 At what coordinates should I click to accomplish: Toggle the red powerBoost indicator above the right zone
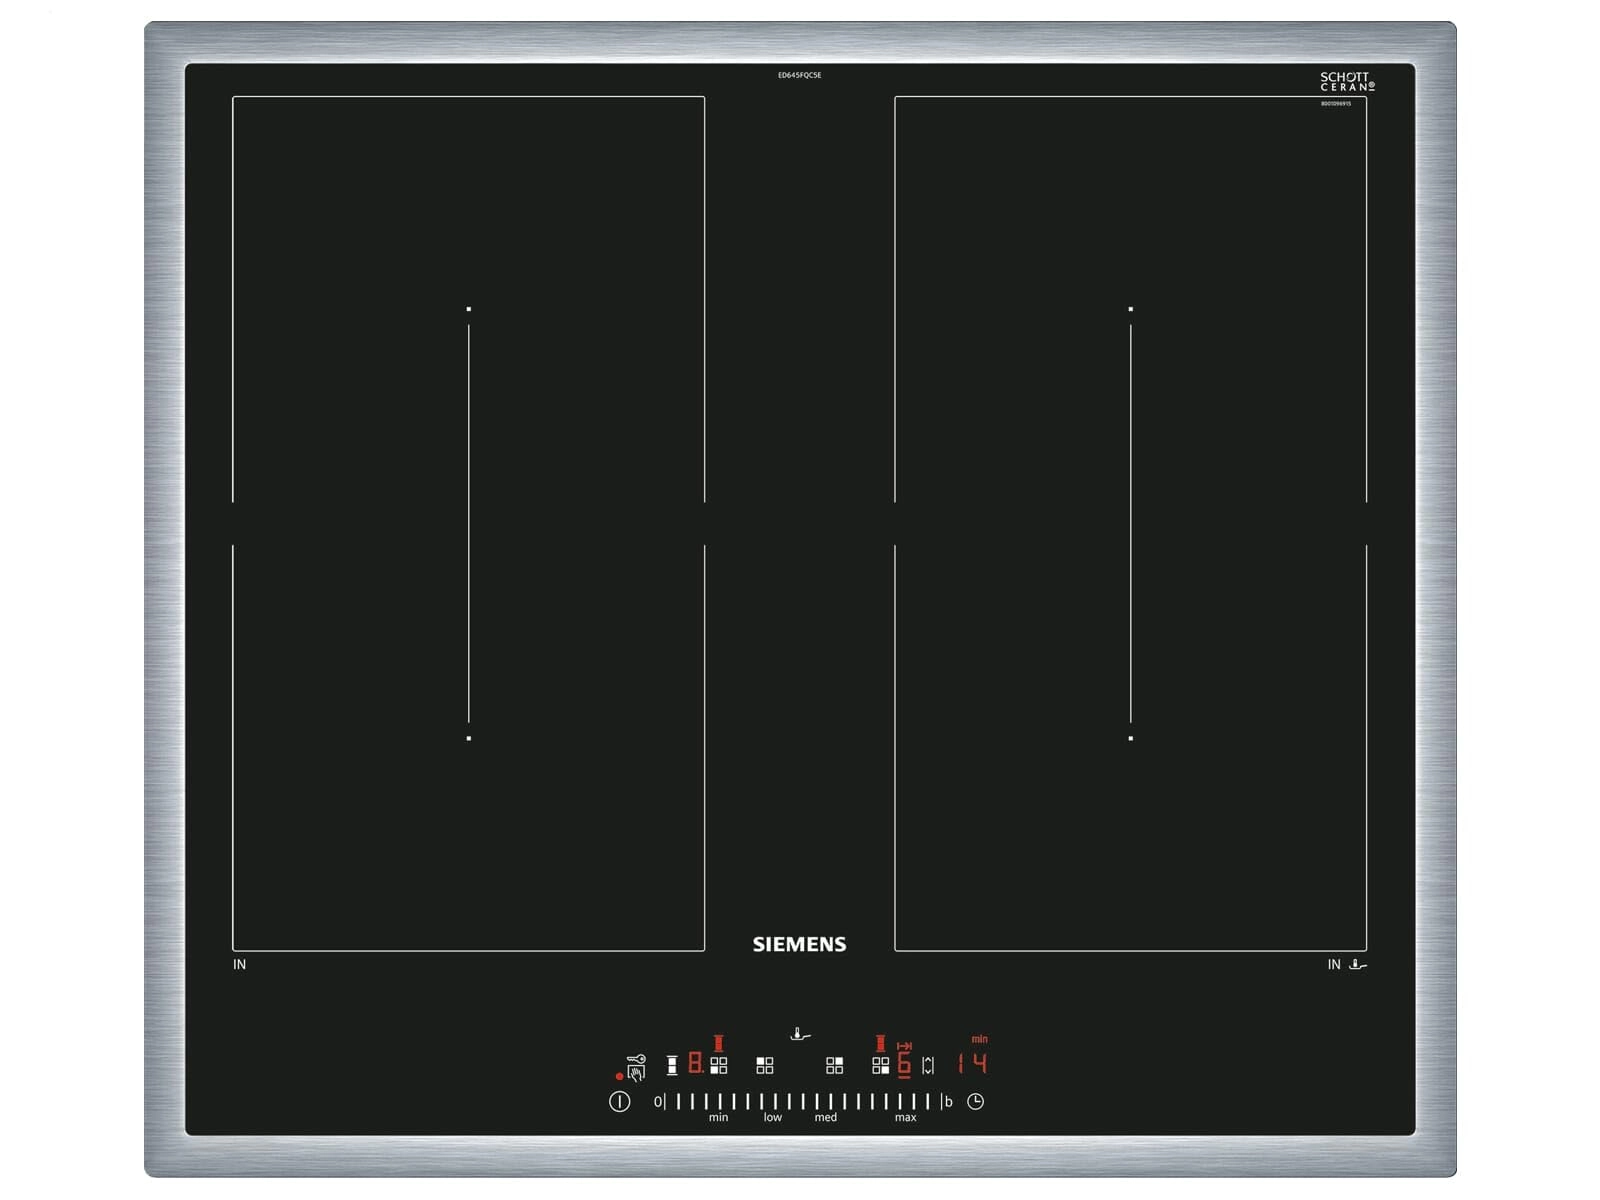880,1044
